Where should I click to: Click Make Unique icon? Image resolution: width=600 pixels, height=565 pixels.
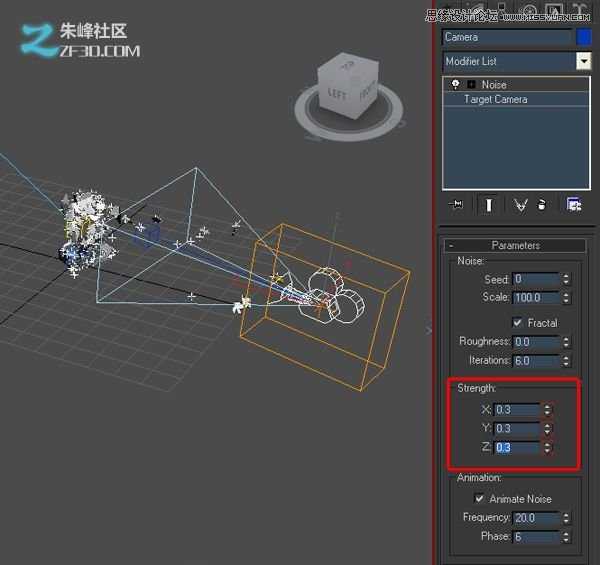point(520,205)
